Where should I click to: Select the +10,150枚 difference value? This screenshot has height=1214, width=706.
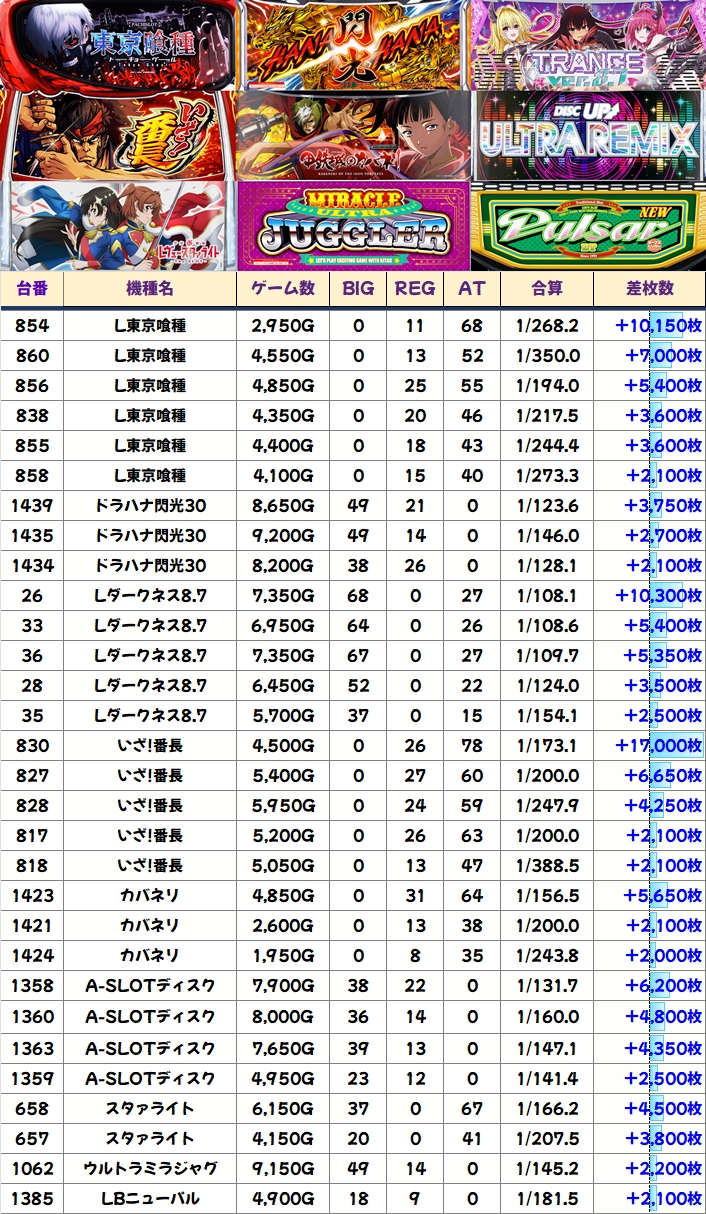649,325
